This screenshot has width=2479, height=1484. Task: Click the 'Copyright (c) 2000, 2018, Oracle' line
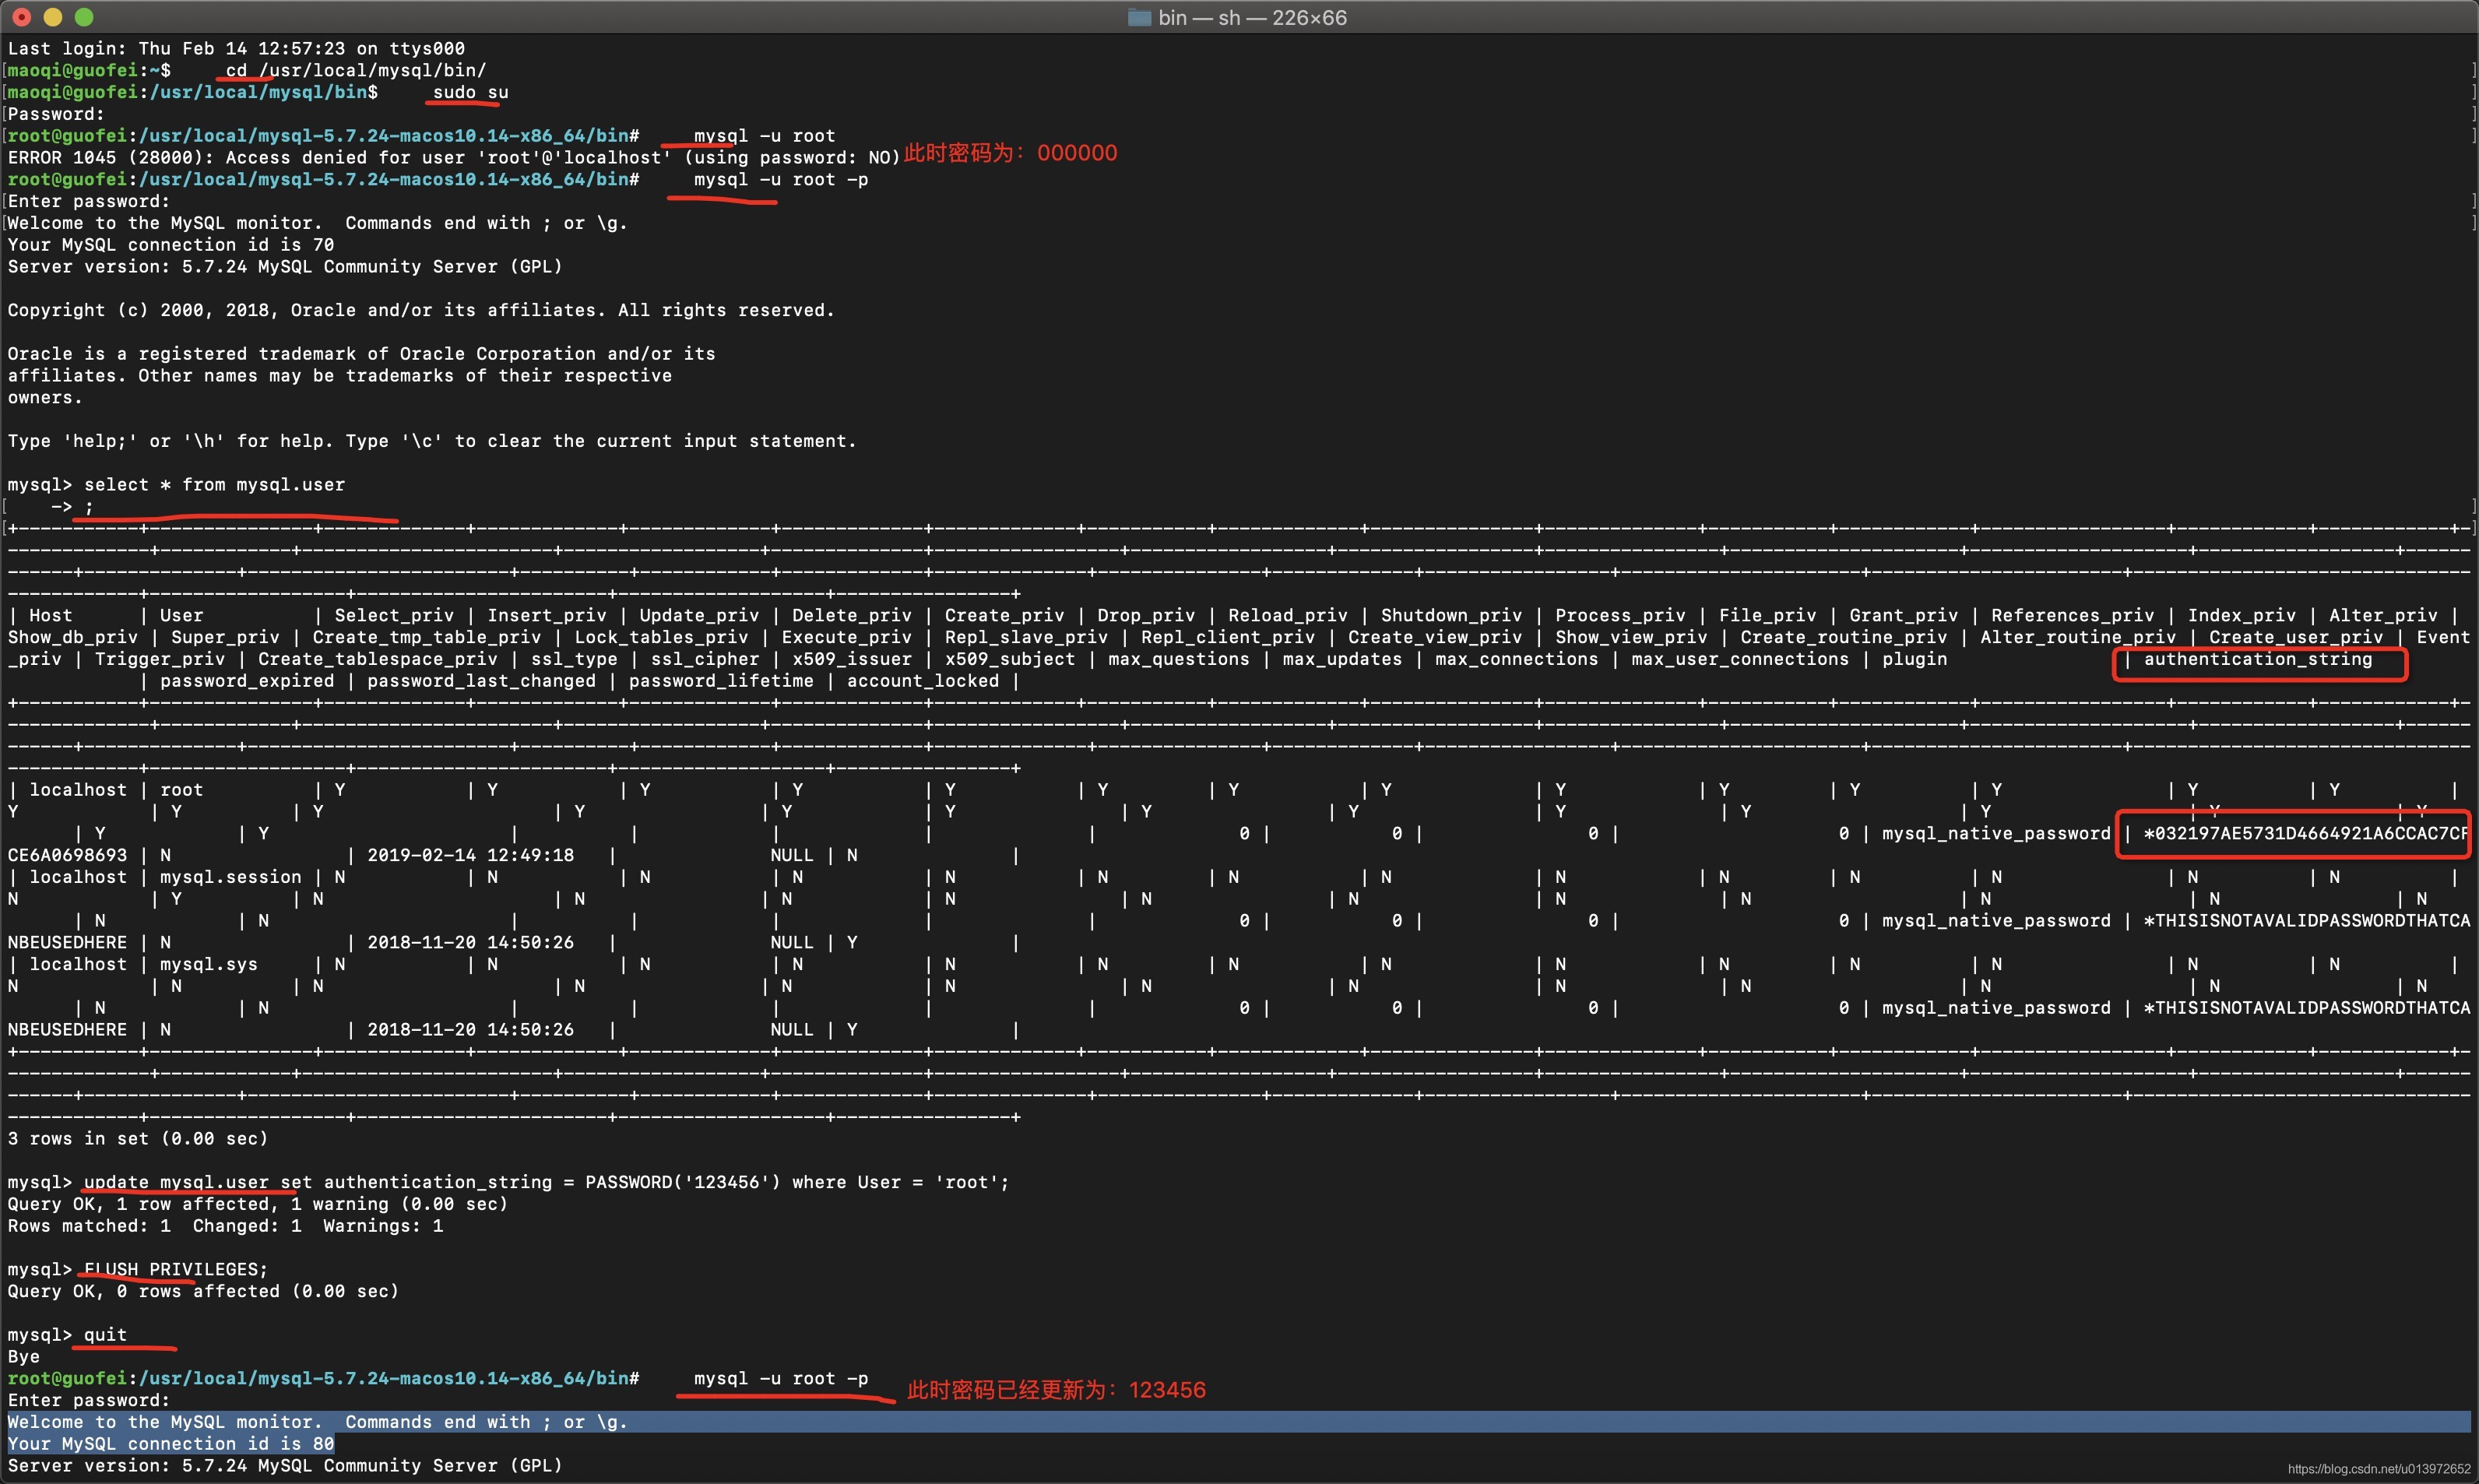click(x=421, y=310)
